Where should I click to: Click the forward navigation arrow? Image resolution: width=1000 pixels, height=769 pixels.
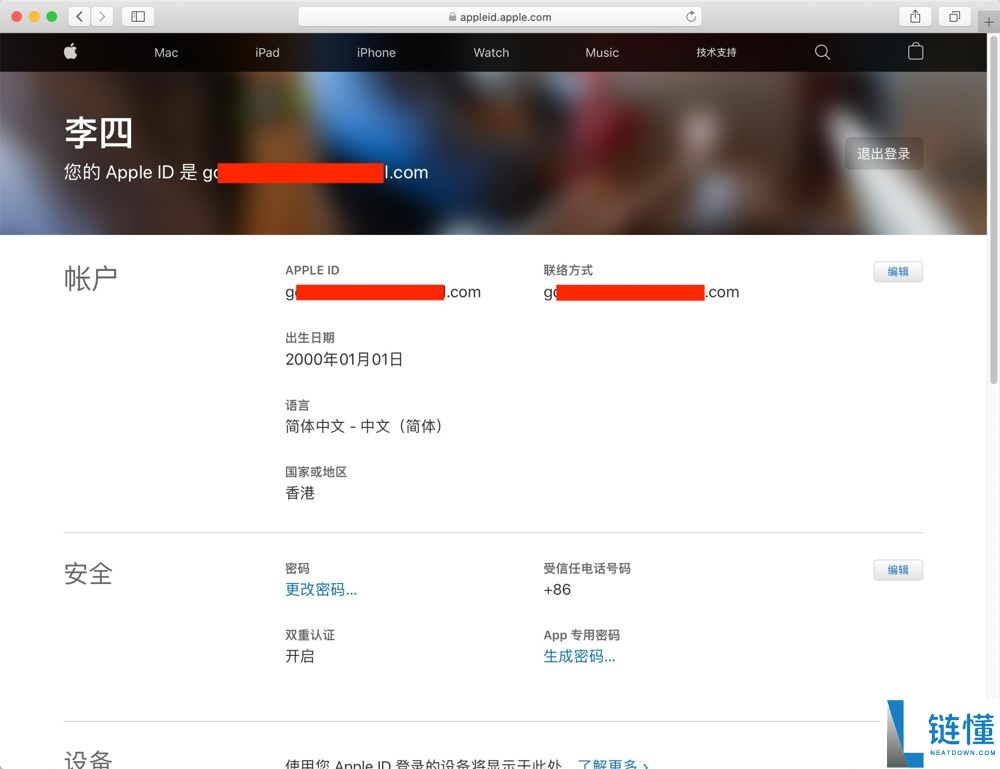pos(101,16)
